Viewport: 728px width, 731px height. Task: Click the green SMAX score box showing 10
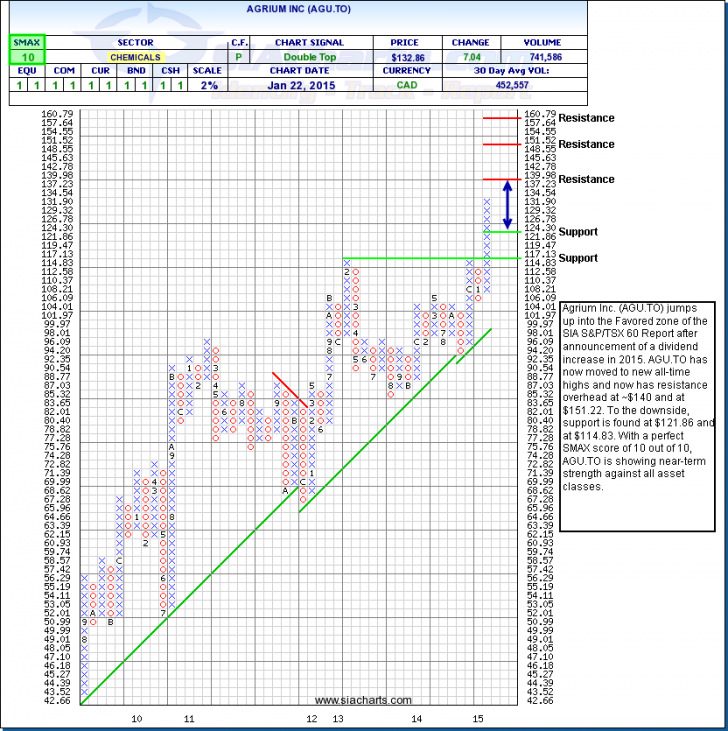[x=20, y=59]
